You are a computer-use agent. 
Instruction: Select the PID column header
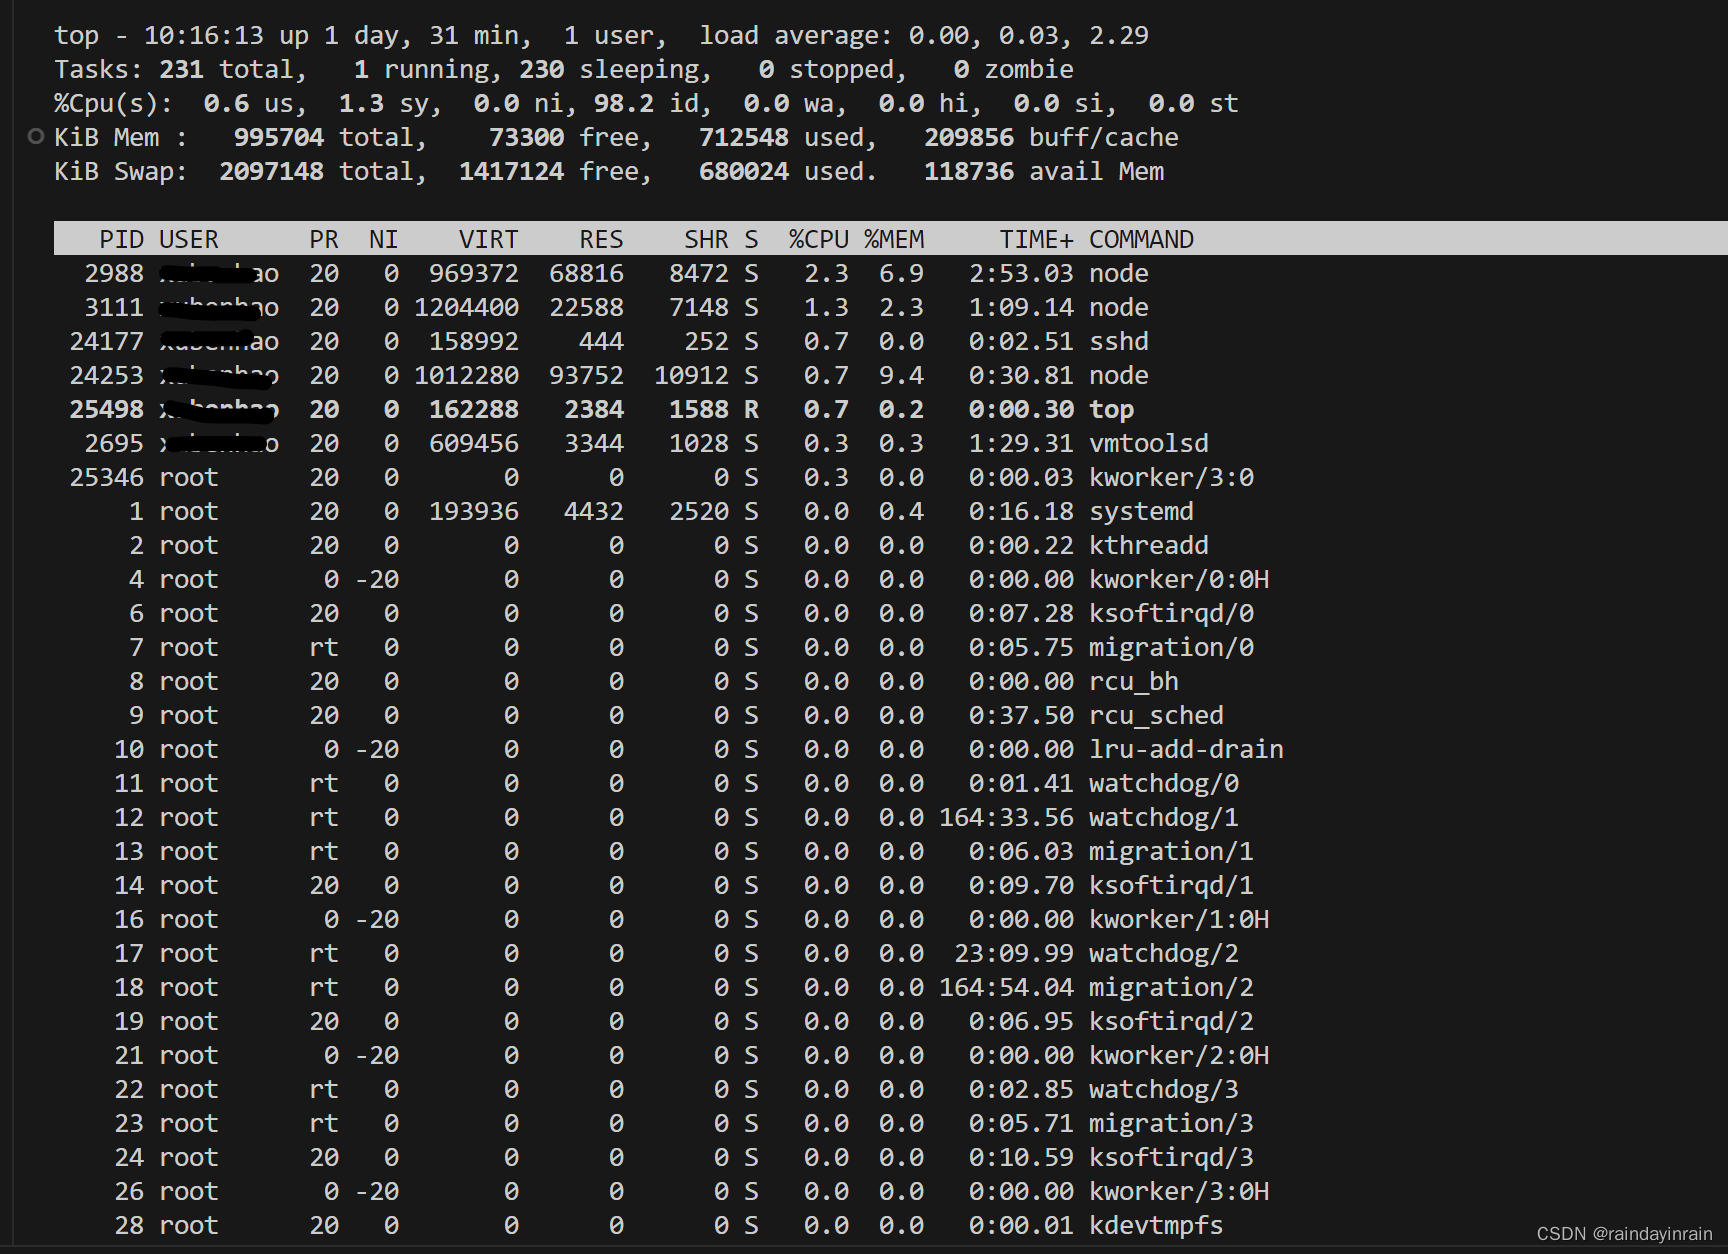pos(121,240)
